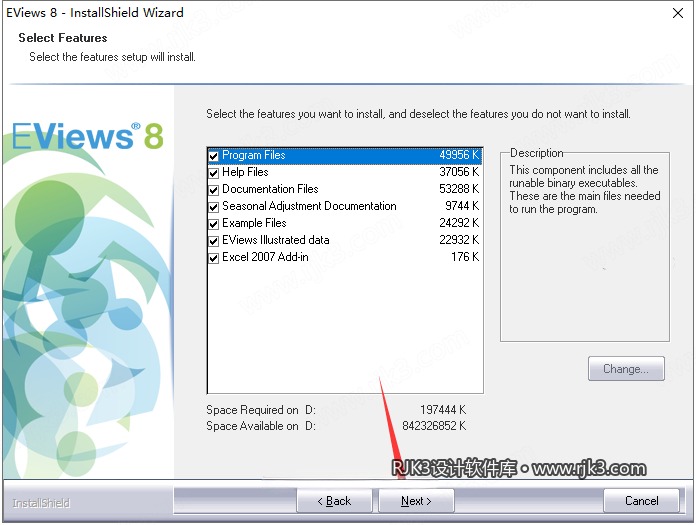Uncheck EViews Illustrated data checkbox
Viewport: 696px width, 525px height.
(x=214, y=241)
